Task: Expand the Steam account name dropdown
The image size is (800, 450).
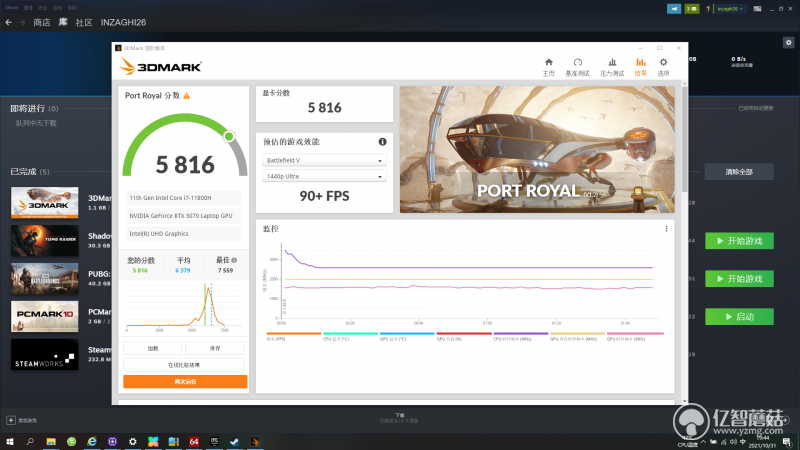Action: click(x=730, y=9)
